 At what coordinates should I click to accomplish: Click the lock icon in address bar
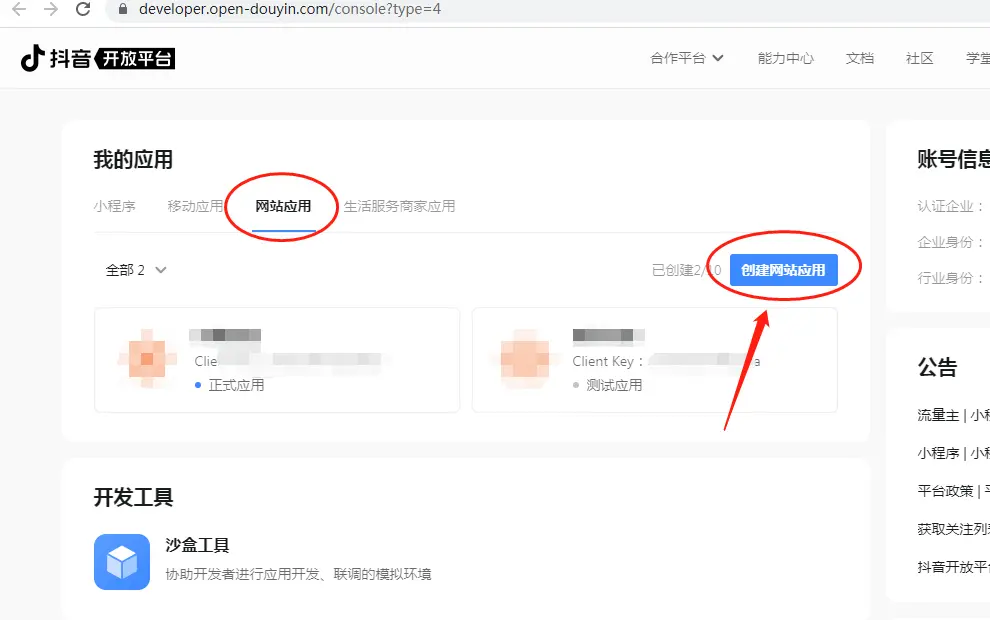(x=123, y=9)
